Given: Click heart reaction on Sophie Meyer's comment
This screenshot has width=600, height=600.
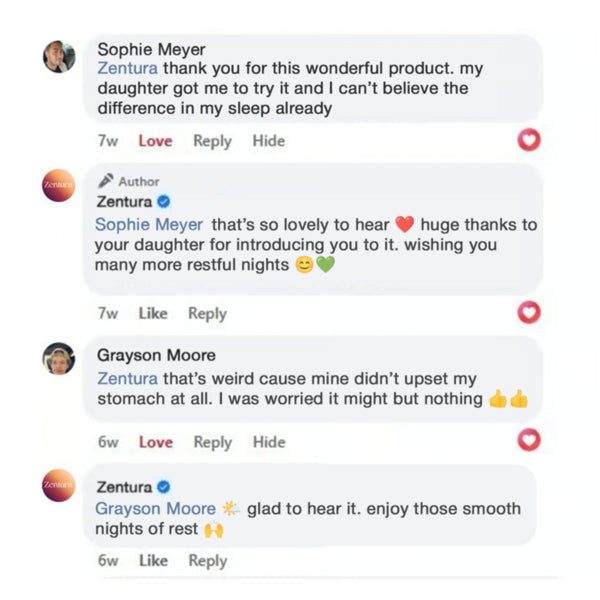Looking at the screenshot, I should click(529, 141).
